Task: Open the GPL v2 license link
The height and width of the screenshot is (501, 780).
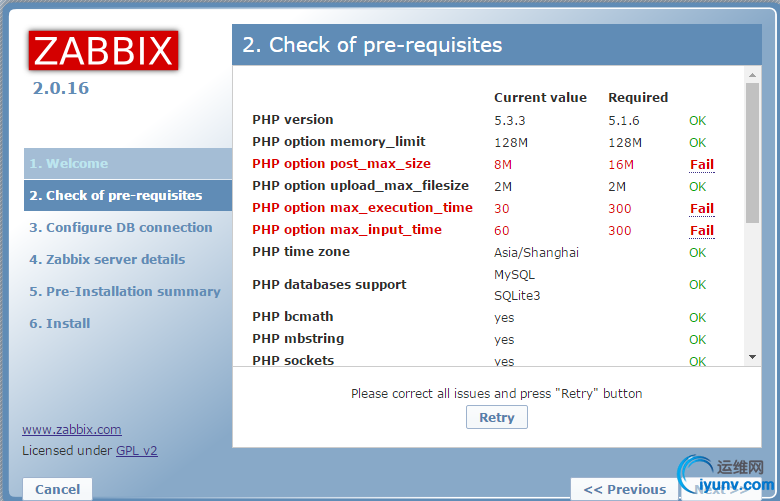Action: coord(137,451)
